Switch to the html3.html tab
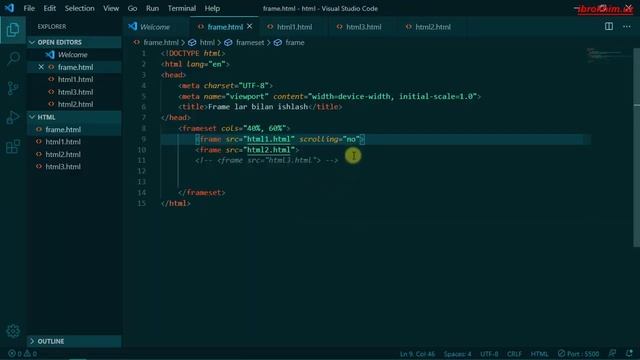The width and height of the screenshot is (640, 360). tap(363, 27)
